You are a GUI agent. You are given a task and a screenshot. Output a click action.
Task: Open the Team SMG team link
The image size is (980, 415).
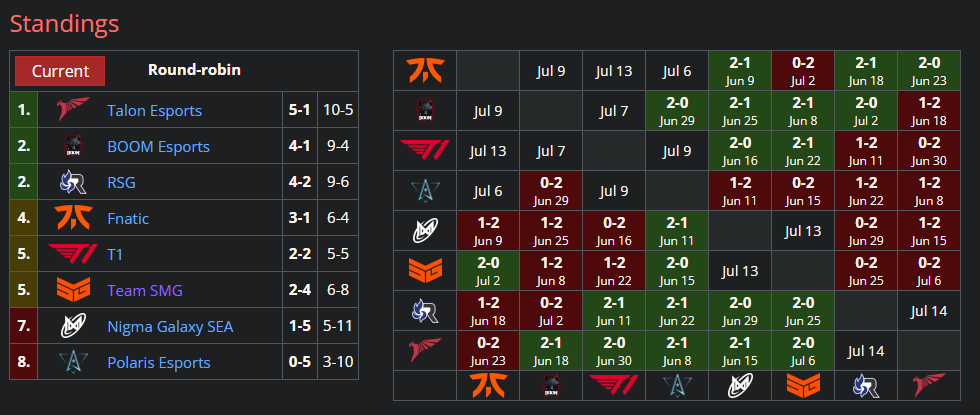145,291
